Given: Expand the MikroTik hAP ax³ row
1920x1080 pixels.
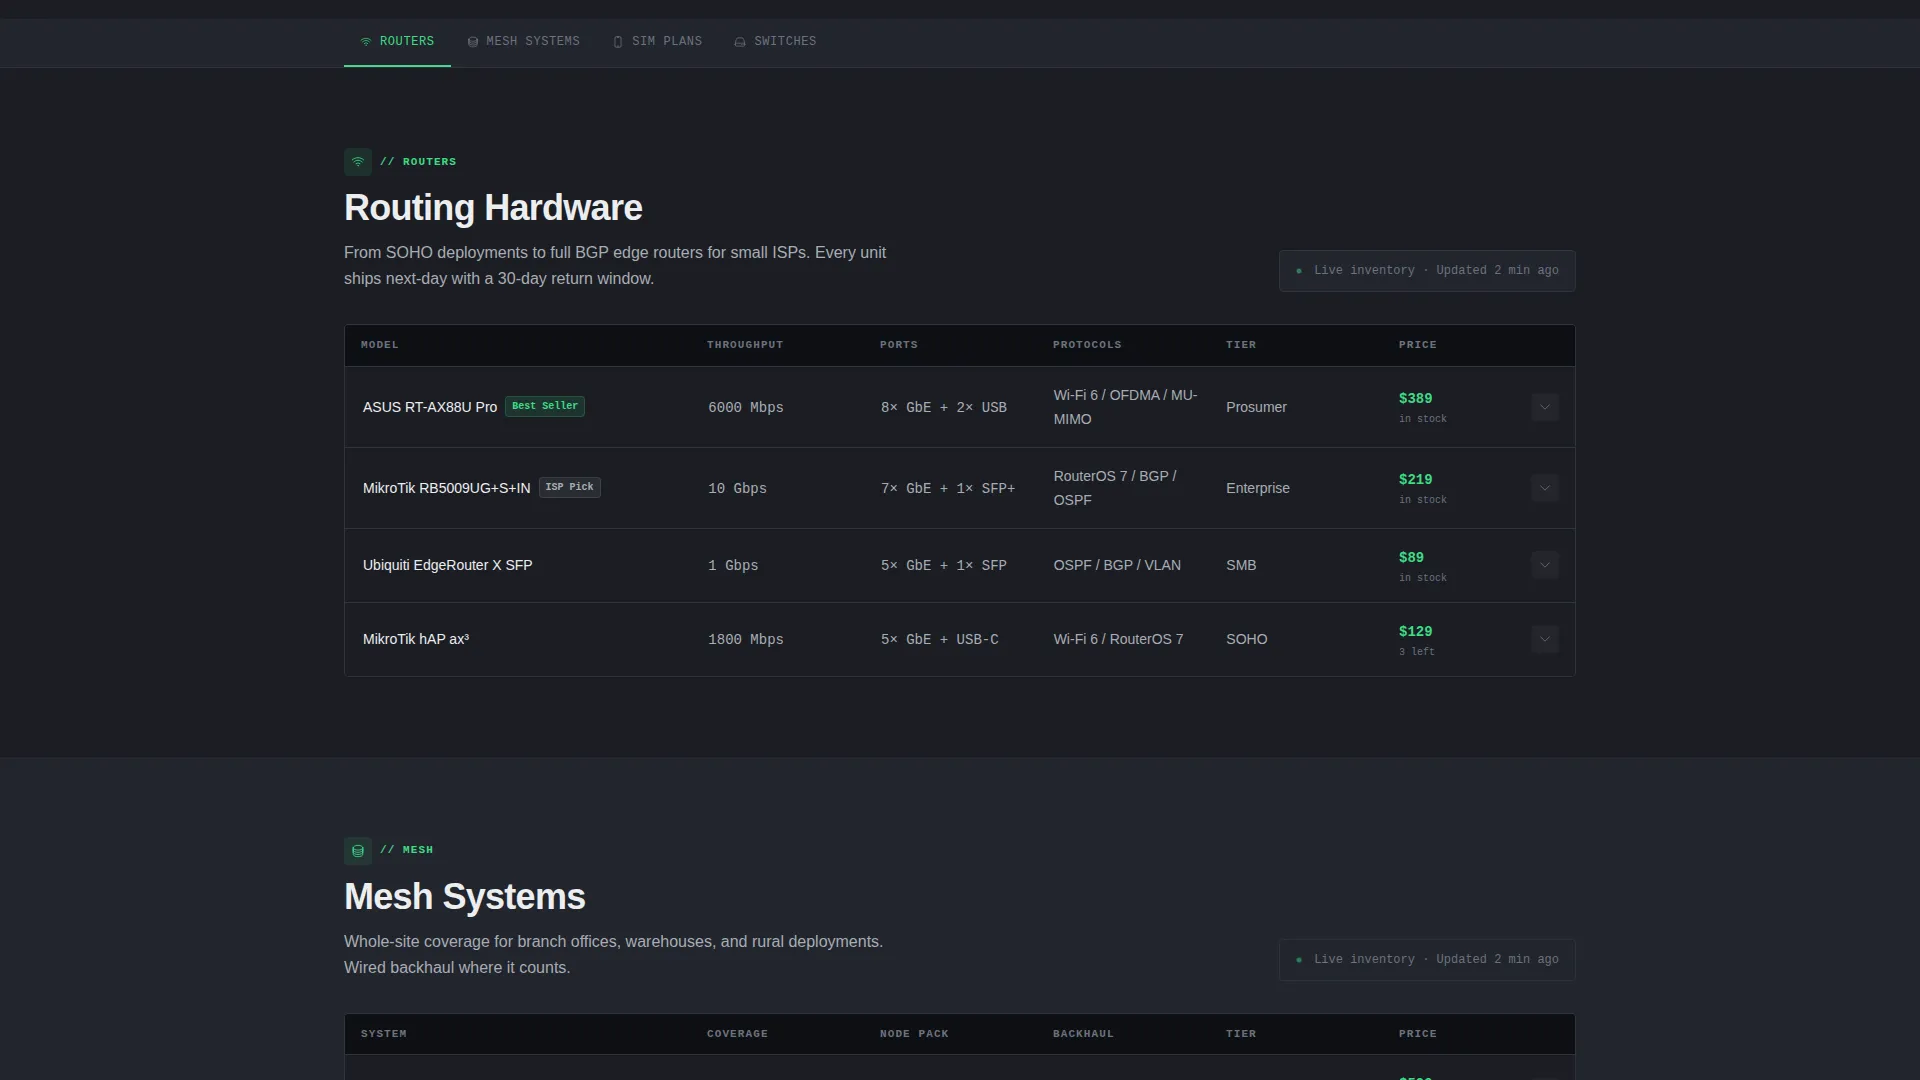Looking at the screenshot, I should click(1545, 639).
